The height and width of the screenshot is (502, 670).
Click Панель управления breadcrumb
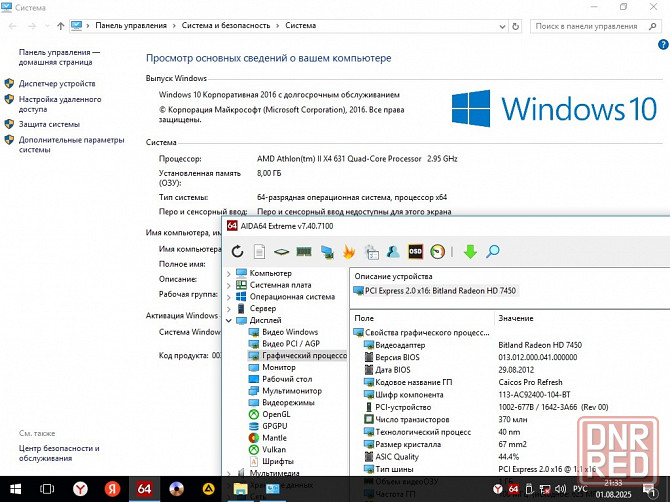[x=131, y=26]
